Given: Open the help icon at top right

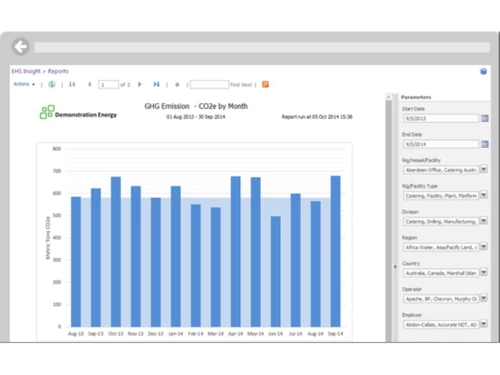Looking at the screenshot, I should [483, 71].
